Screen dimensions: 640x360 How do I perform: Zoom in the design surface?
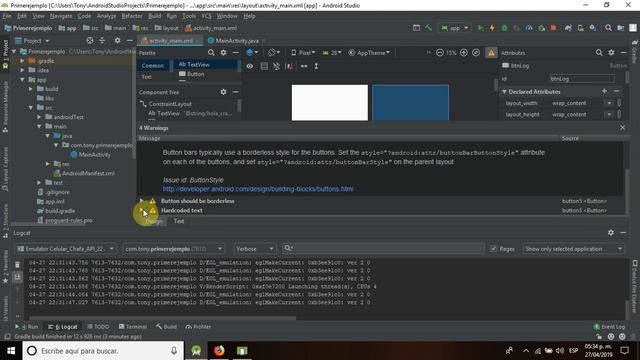coord(464,53)
